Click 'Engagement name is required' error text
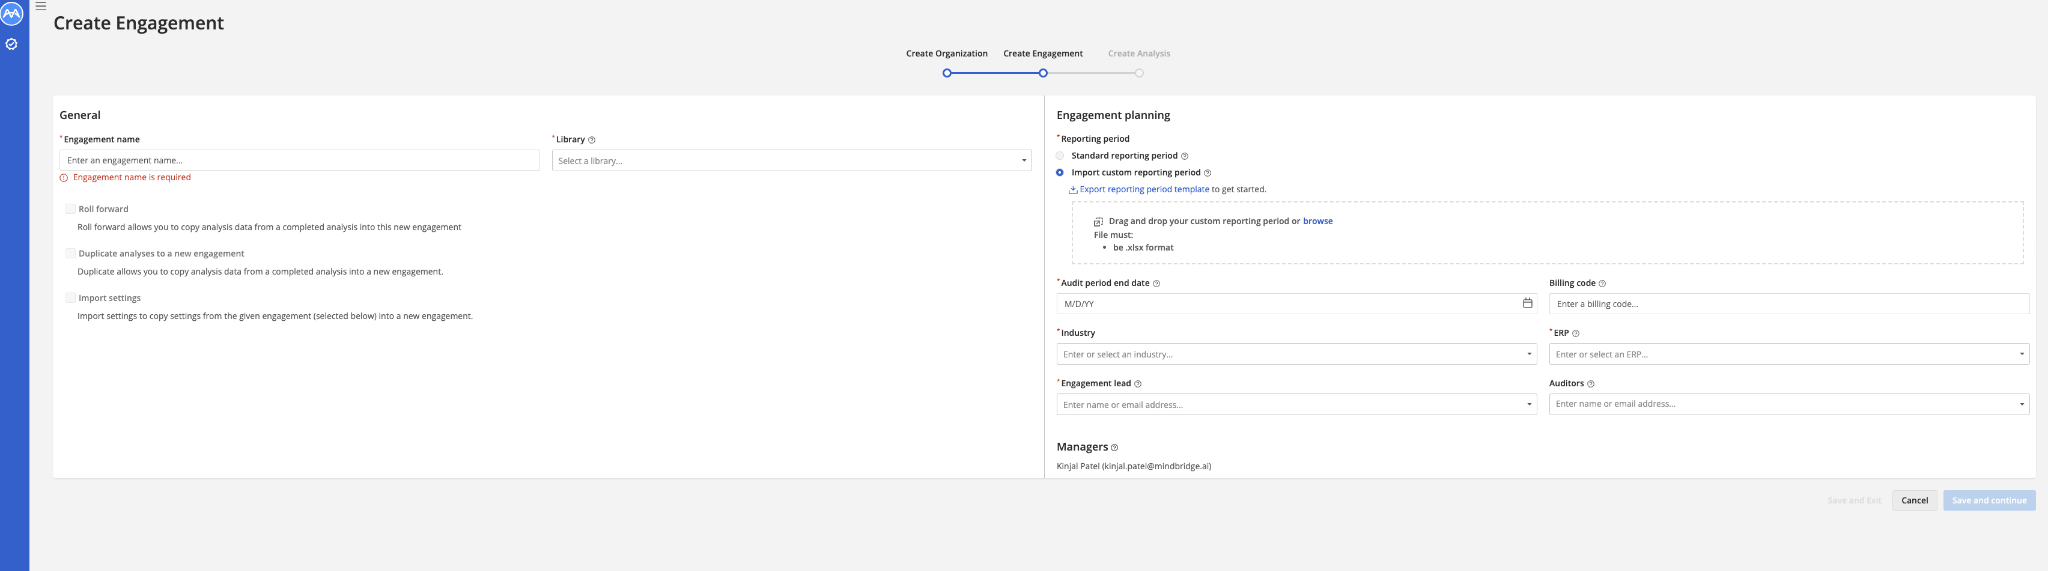 132,177
